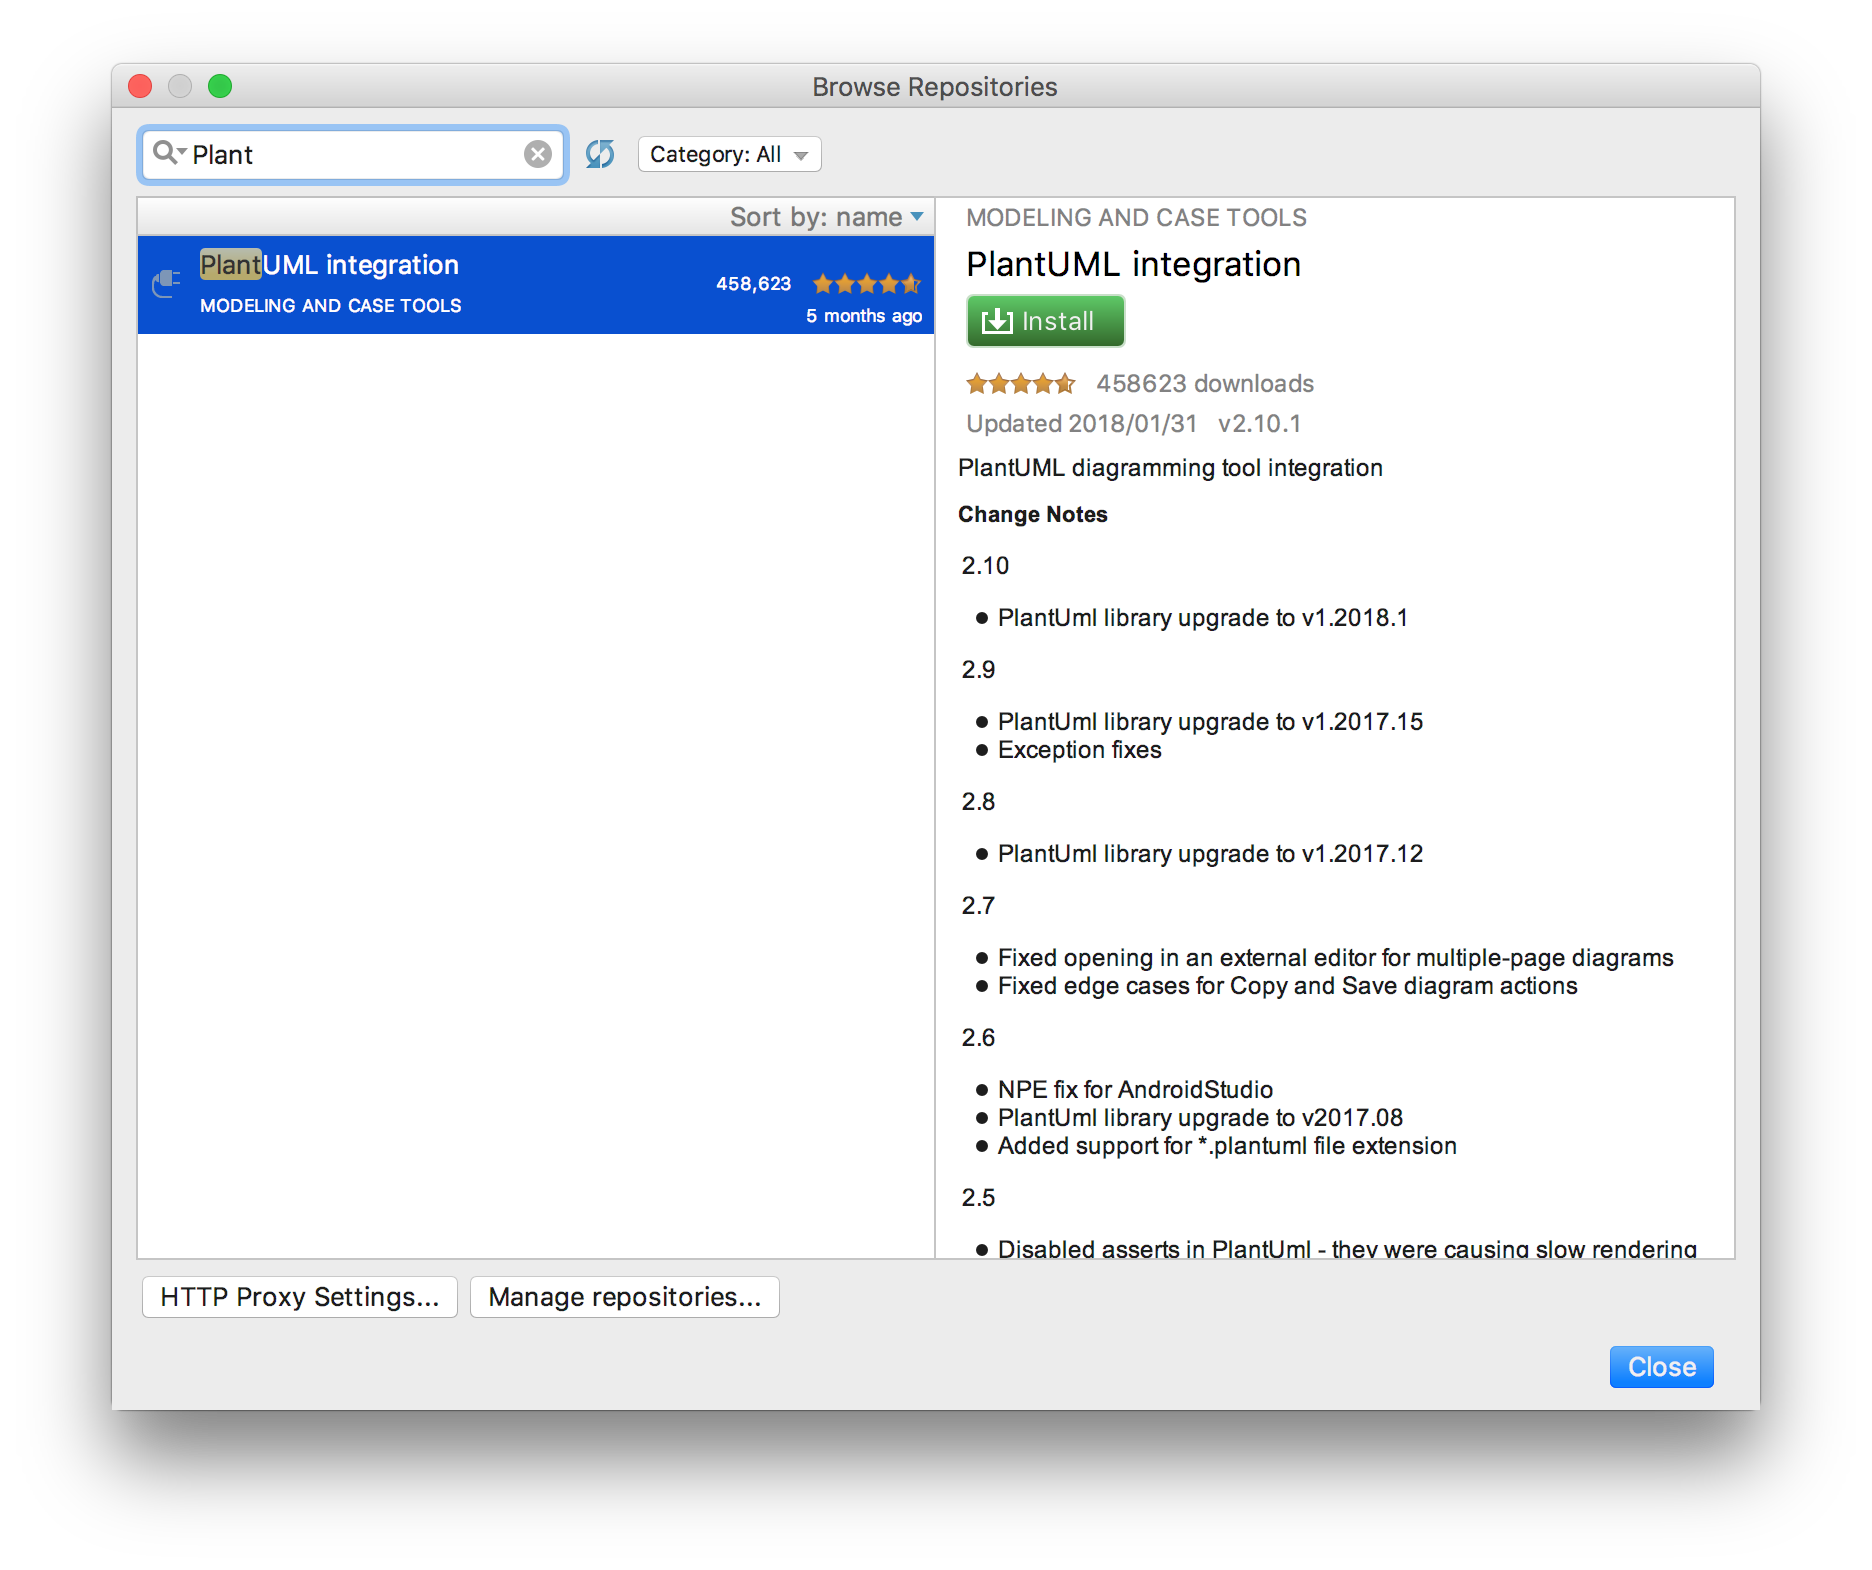Focus the plugin search field
Screen dimensions: 1872x1570
point(350,154)
